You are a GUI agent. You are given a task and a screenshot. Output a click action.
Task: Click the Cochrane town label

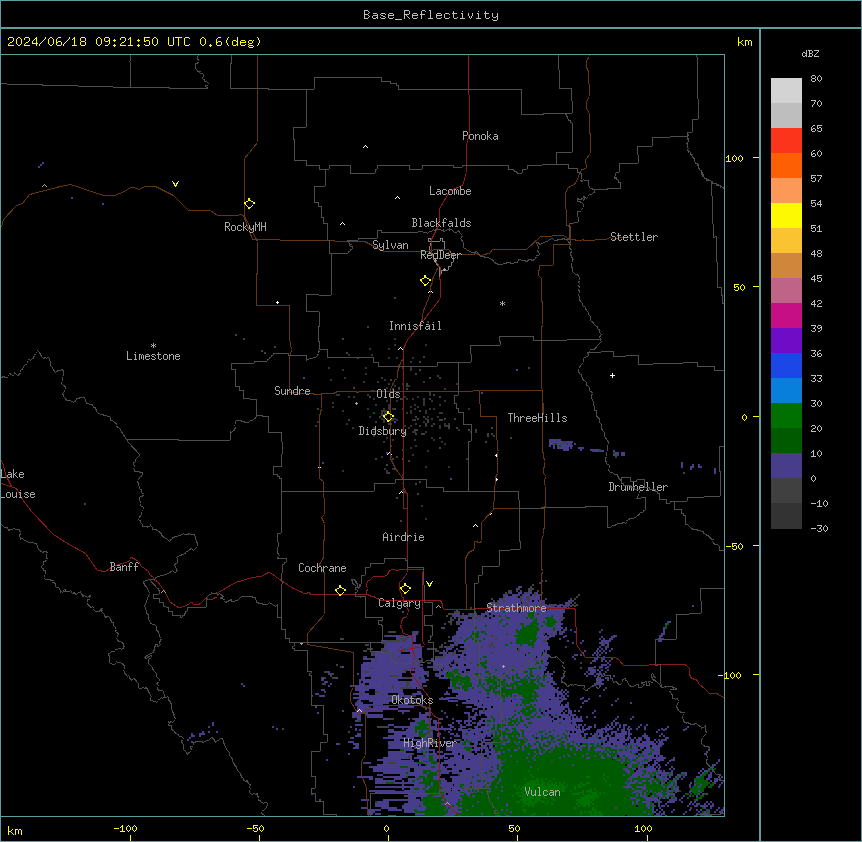[x=322, y=568]
